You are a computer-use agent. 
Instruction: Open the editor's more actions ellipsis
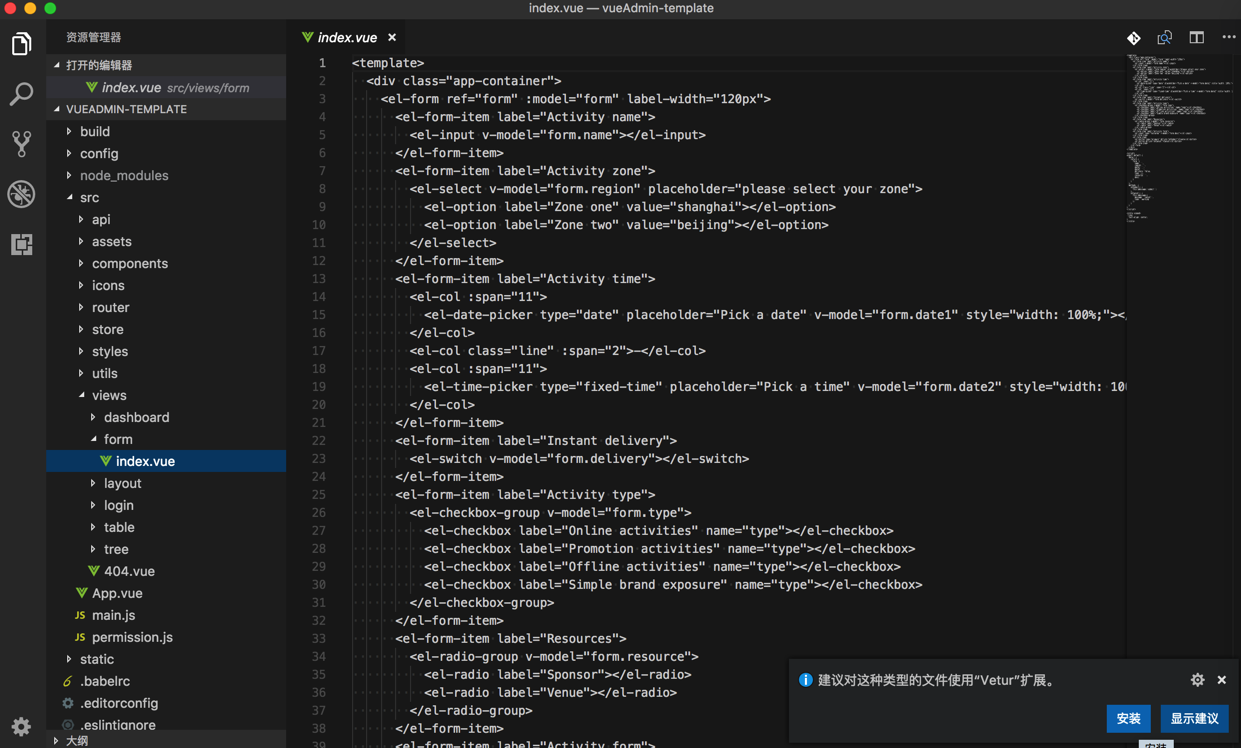[x=1229, y=38]
